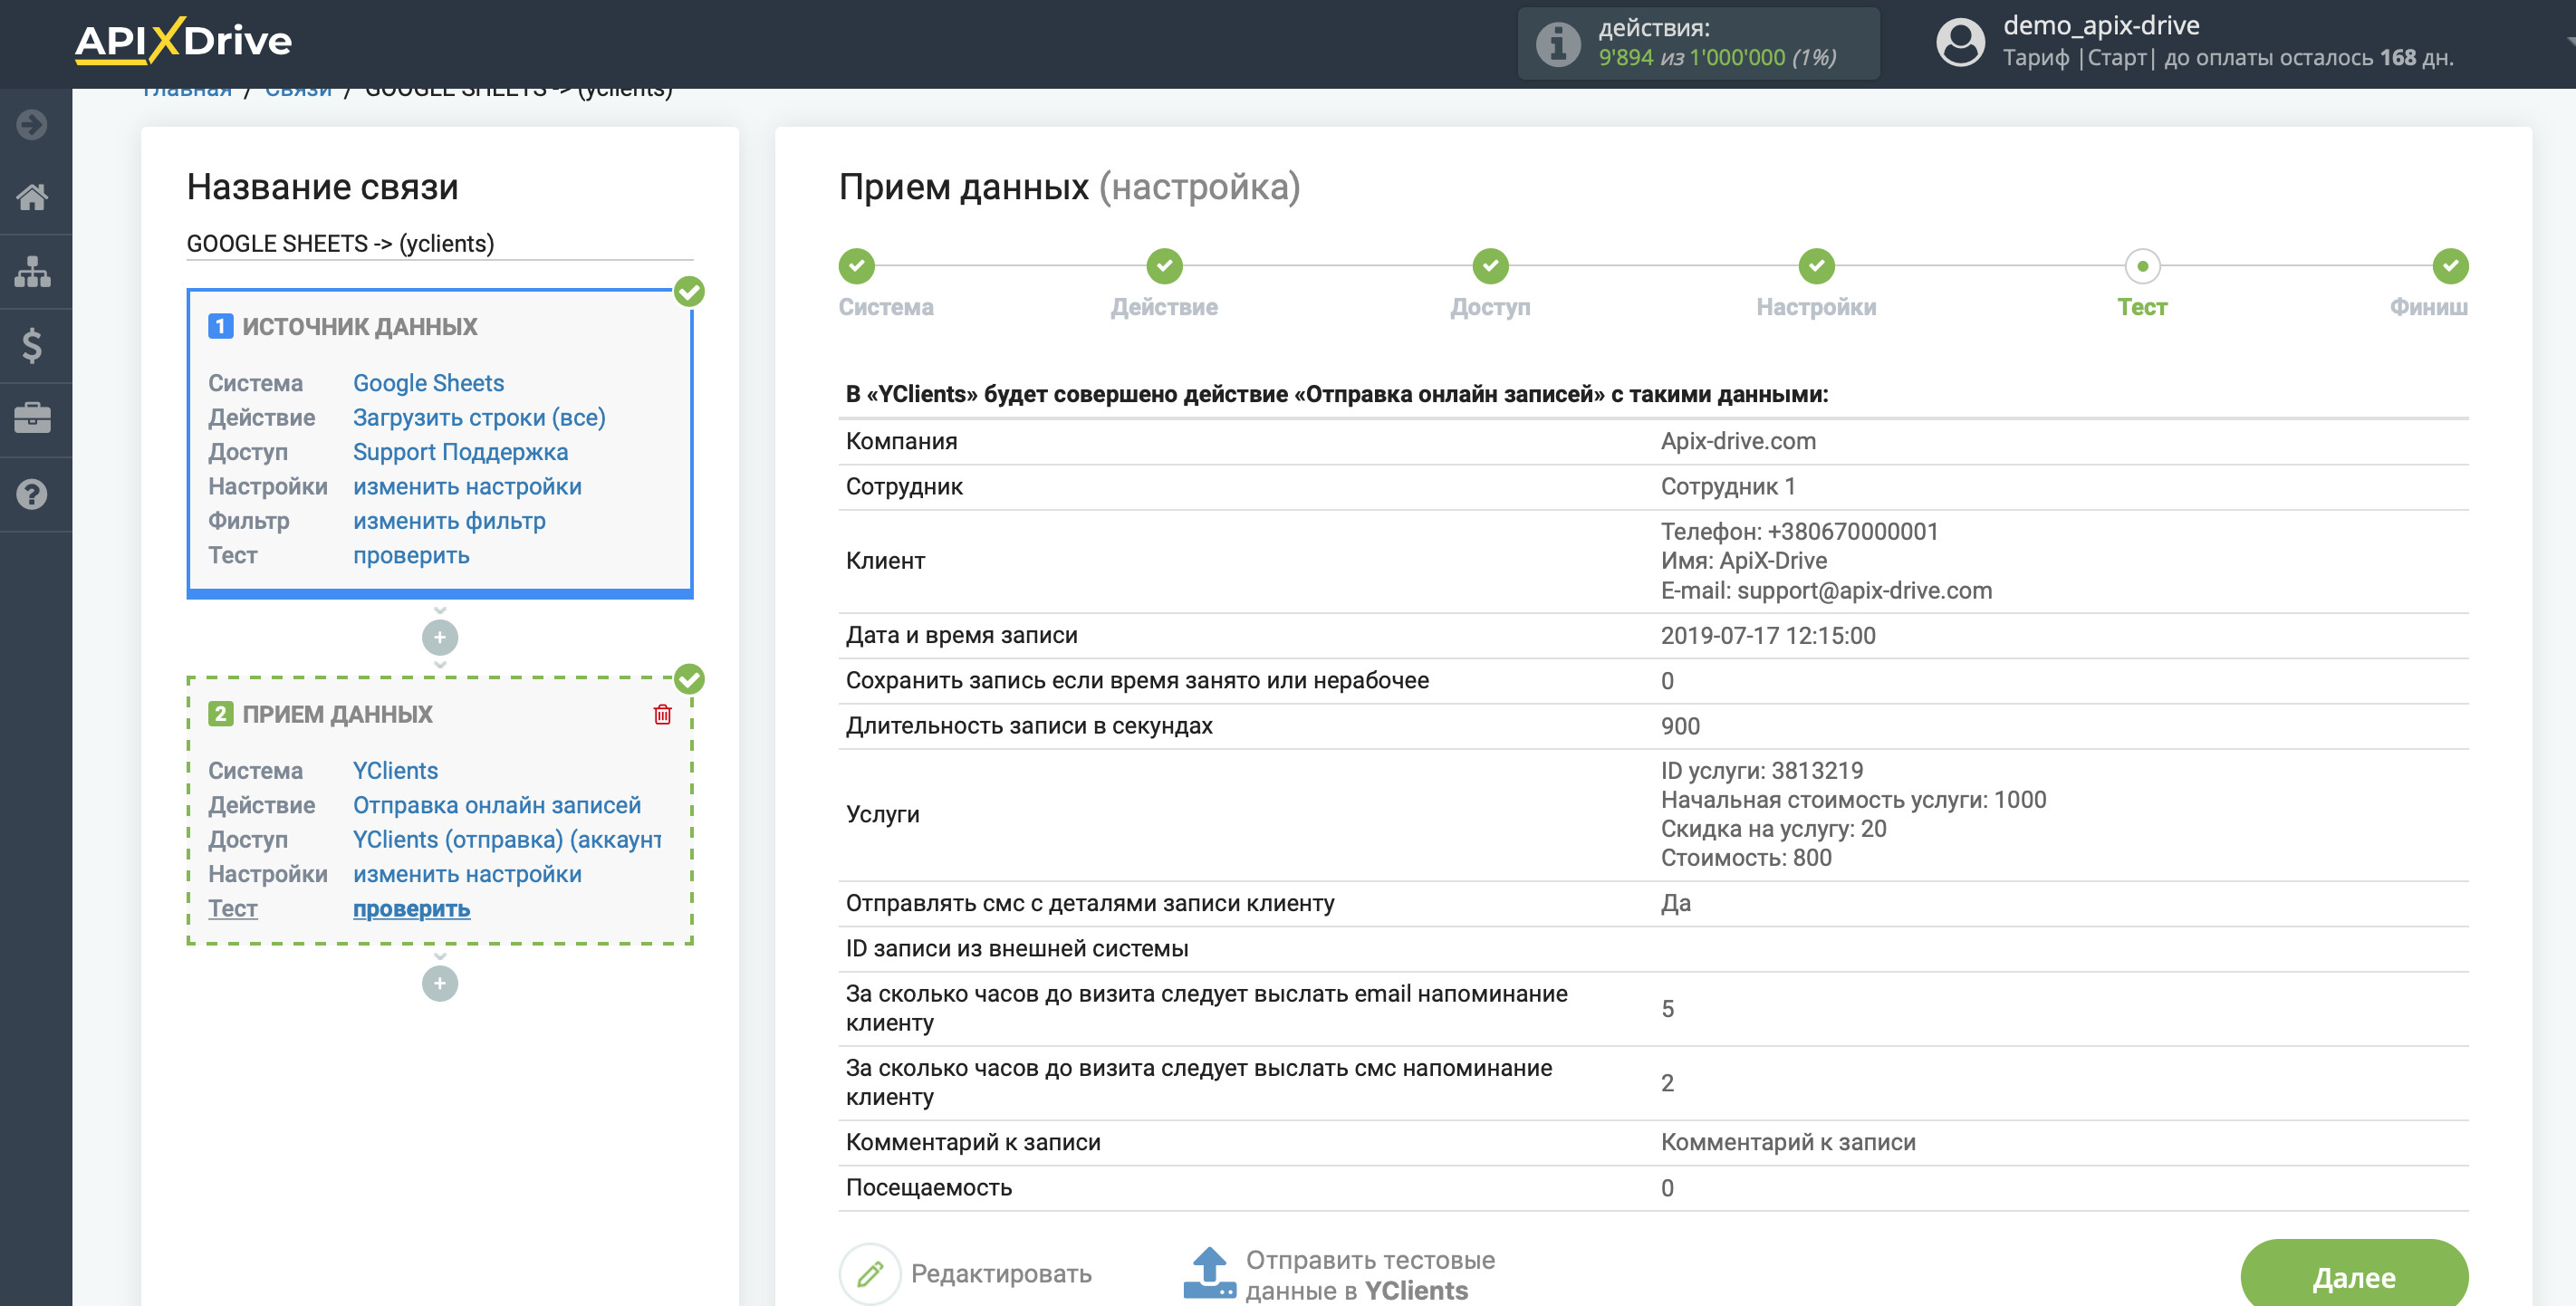Image resolution: width=2576 pixels, height=1306 pixels.
Task: Click the actions counter 9'894 из 1'000'000
Action: pyautogui.click(x=1717, y=57)
